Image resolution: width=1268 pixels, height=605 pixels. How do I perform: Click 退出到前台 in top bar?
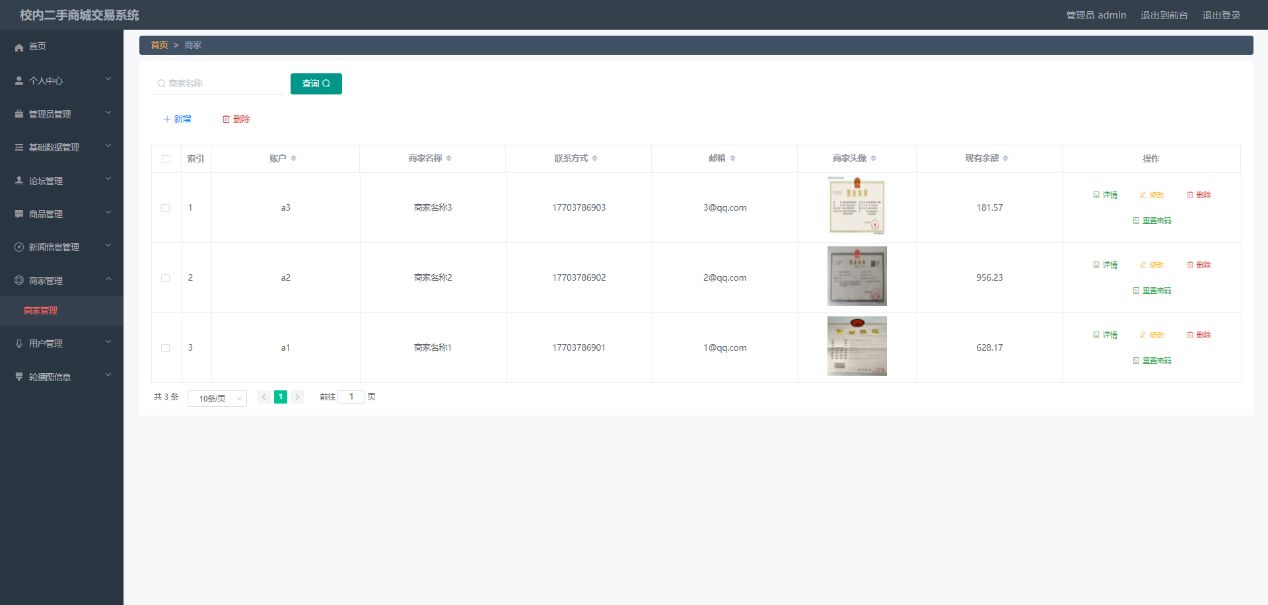pos(1164,15)
